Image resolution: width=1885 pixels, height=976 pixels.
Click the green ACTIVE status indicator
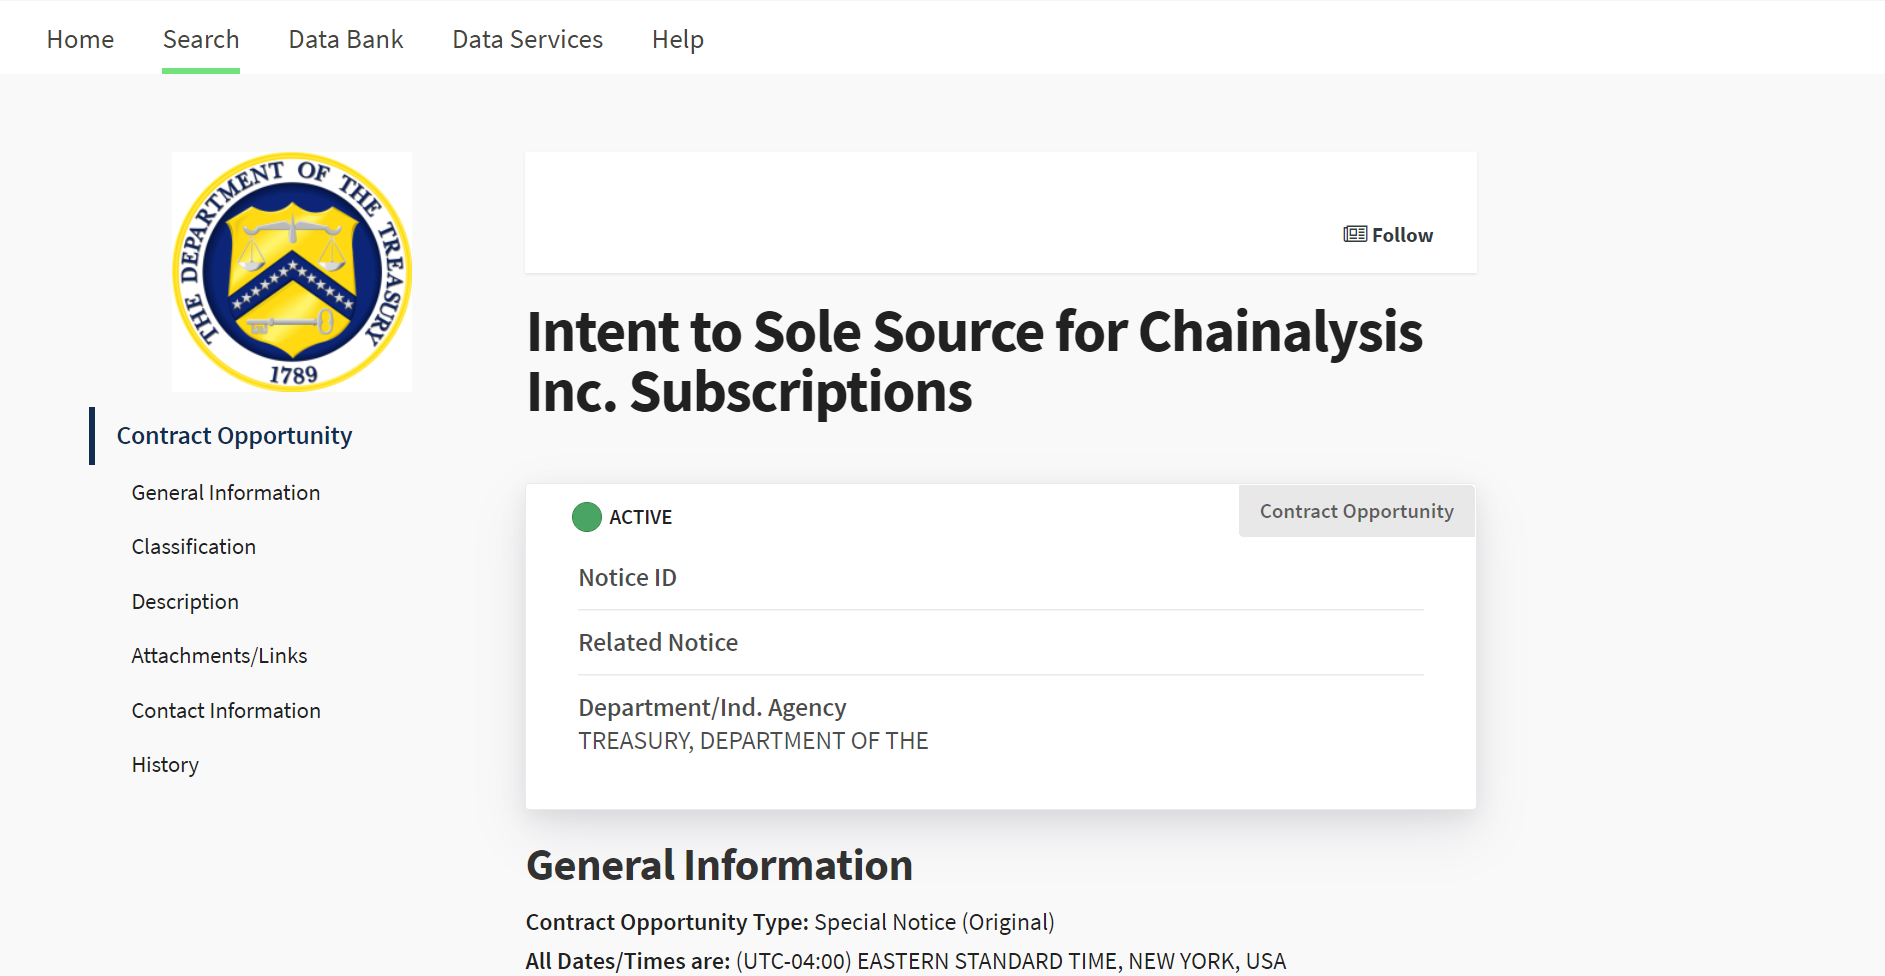click(587, 517)
